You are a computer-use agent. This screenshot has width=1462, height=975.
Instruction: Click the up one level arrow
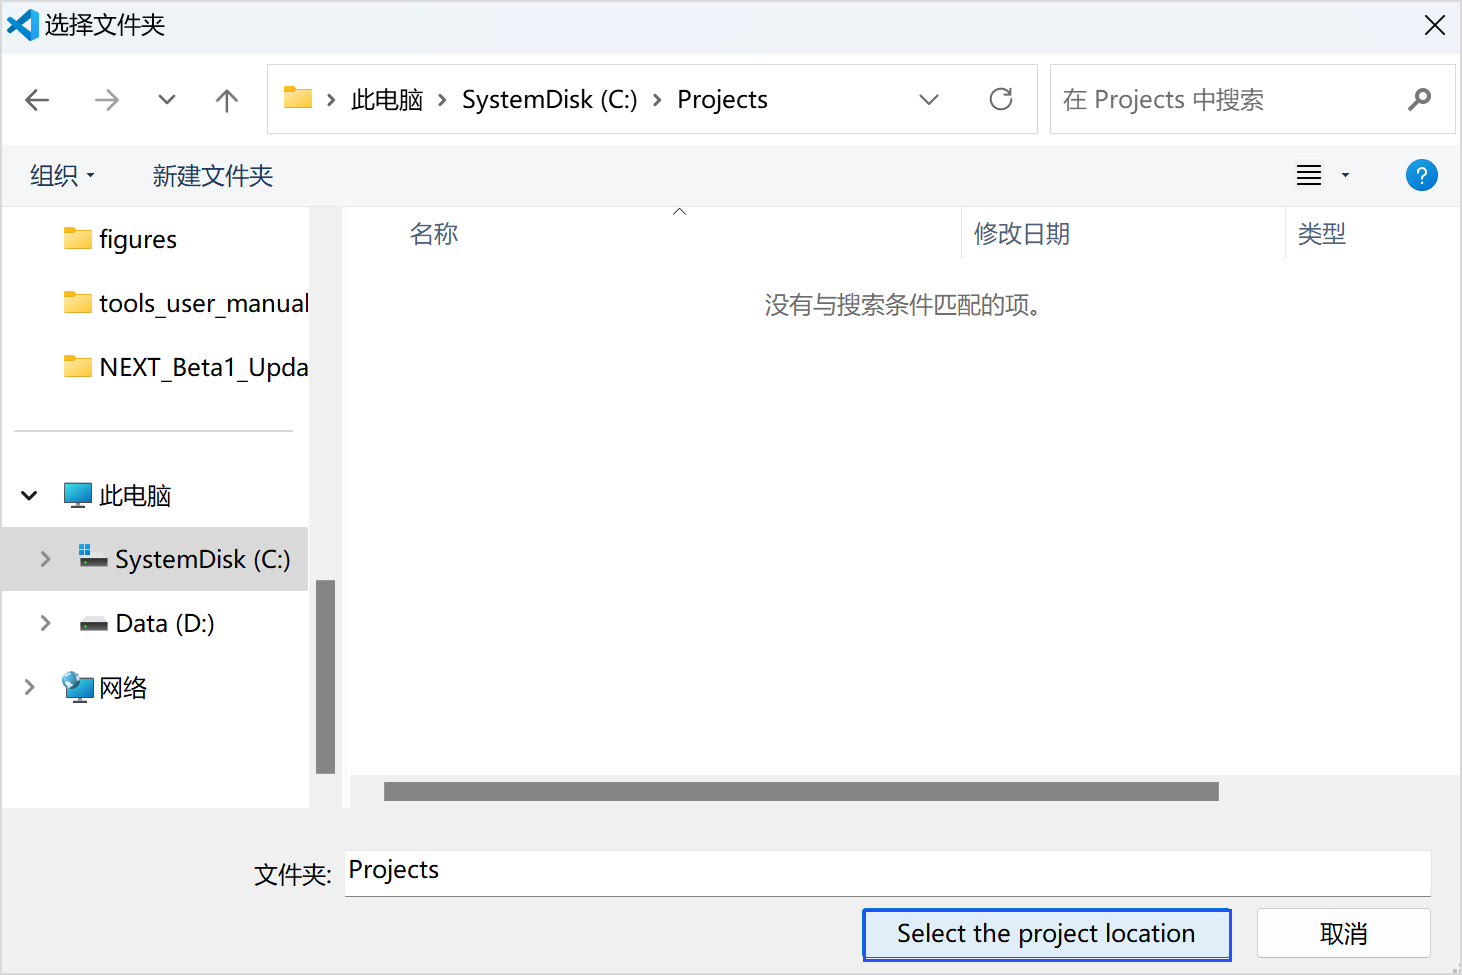[226, 99]
